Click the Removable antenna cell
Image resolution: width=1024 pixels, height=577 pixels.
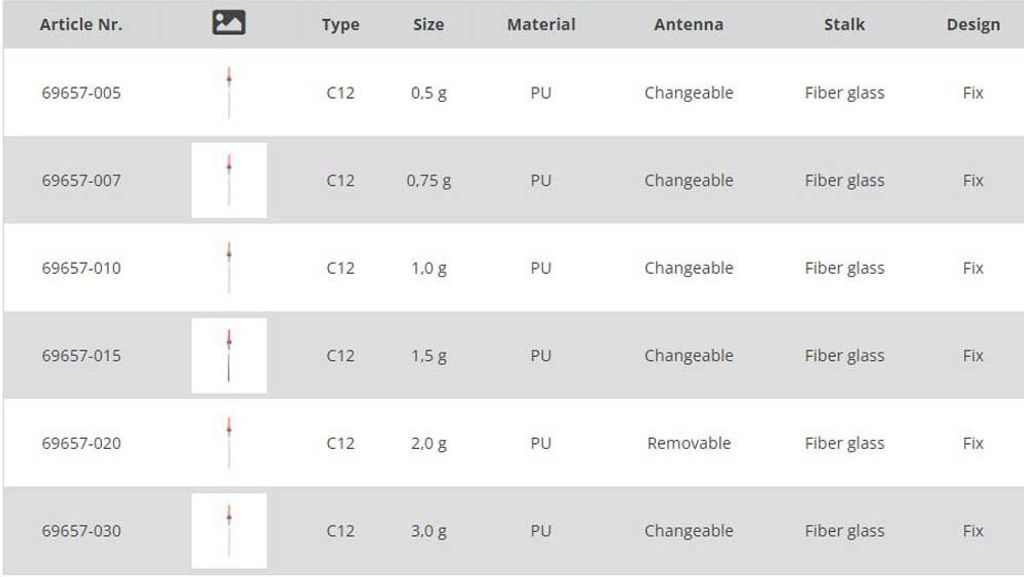click(688, 443)
